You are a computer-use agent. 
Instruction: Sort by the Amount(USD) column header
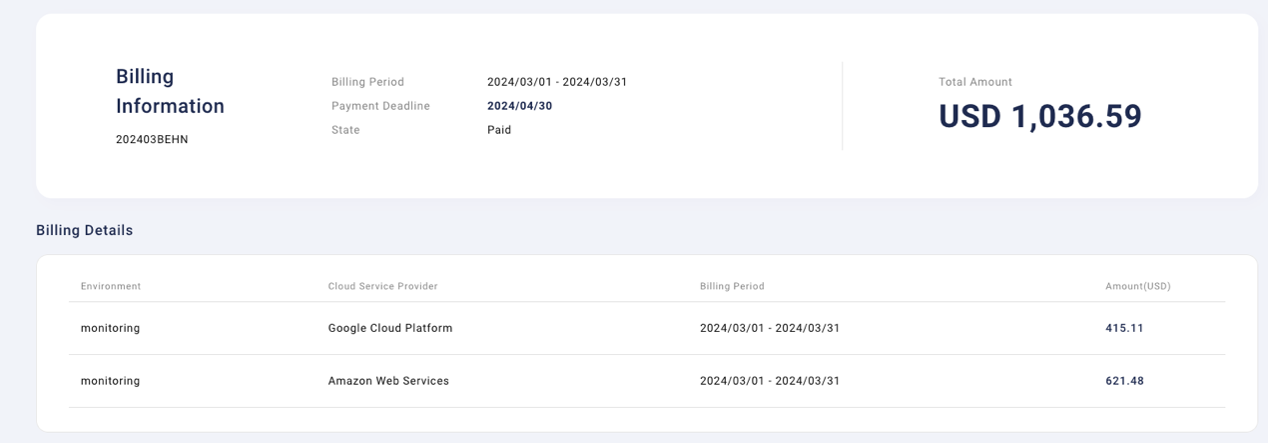(1138, 286)
